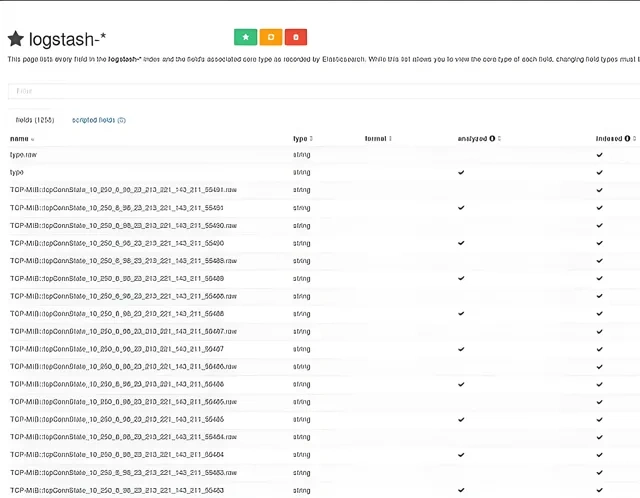Select tcpConnState field ending 56491.raw
The width and height of the screenshot is (640, 498).
pos(123,190)
